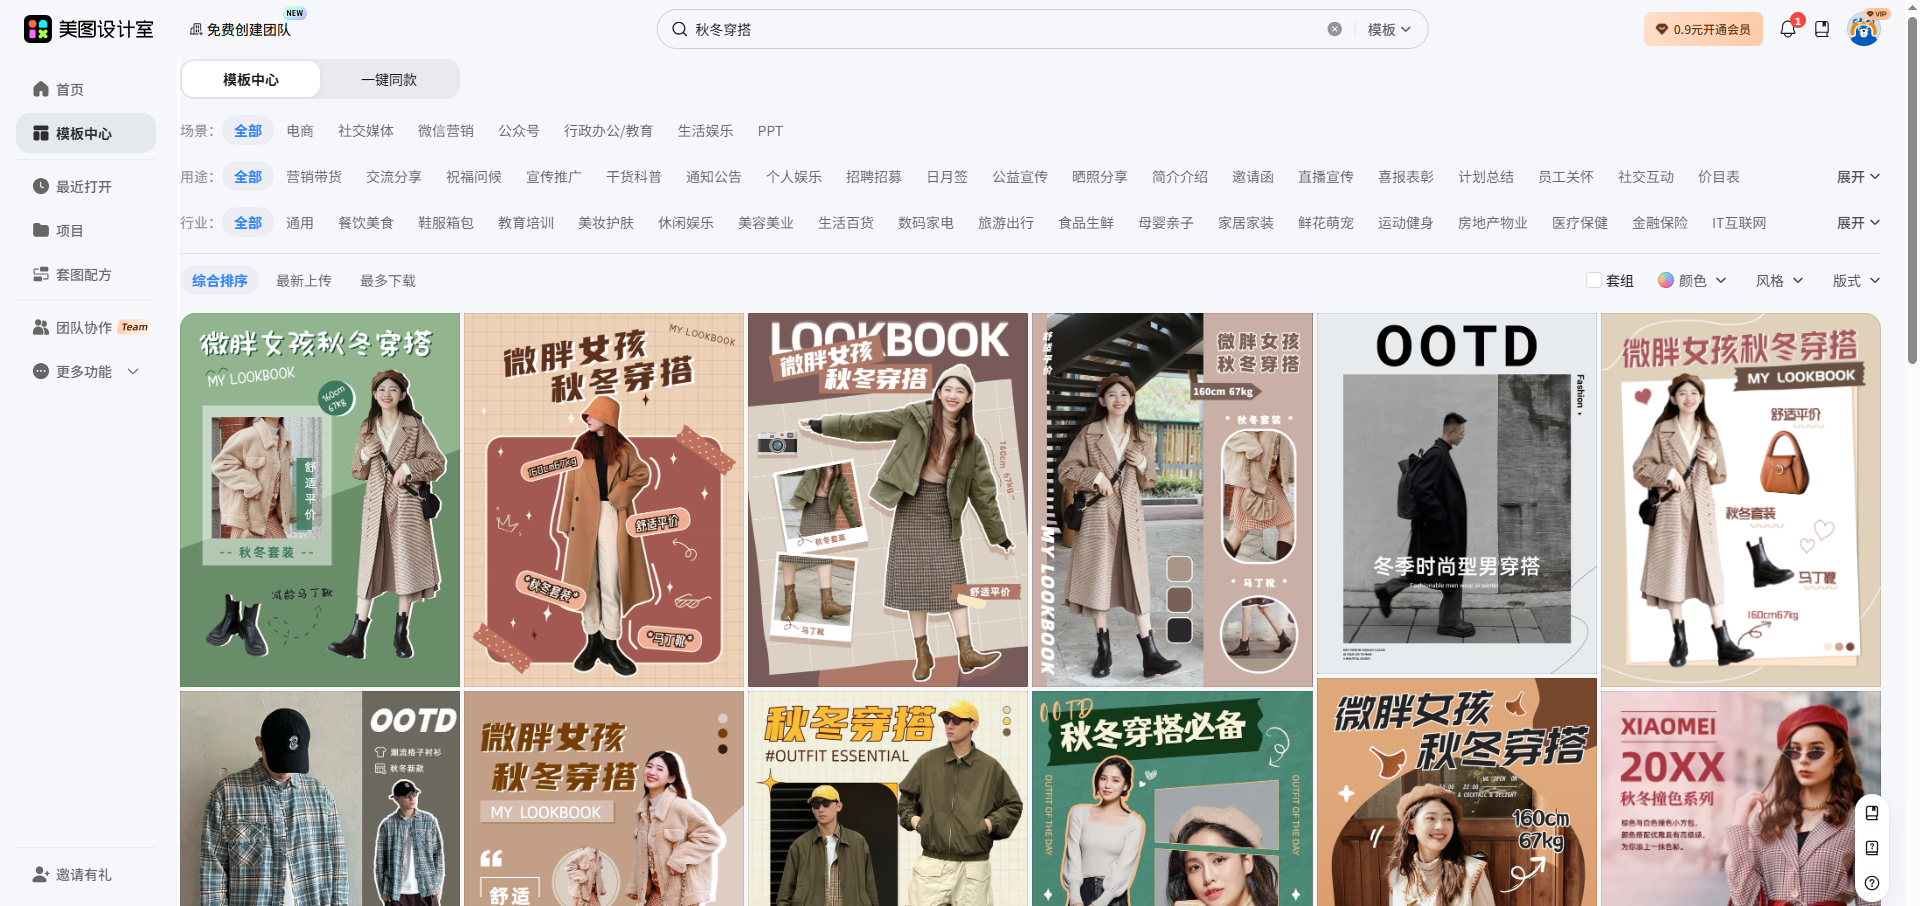Select 电商 scene filter

[x=300, y=131]
